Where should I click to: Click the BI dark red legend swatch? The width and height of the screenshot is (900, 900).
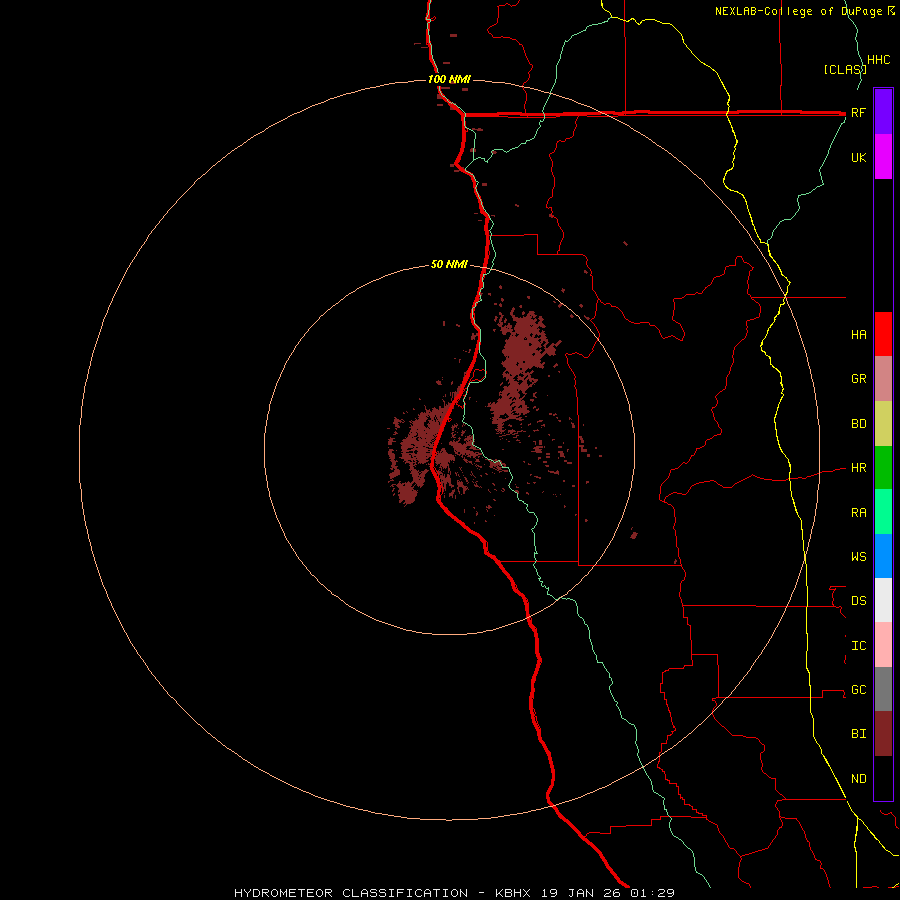point(883,734)
